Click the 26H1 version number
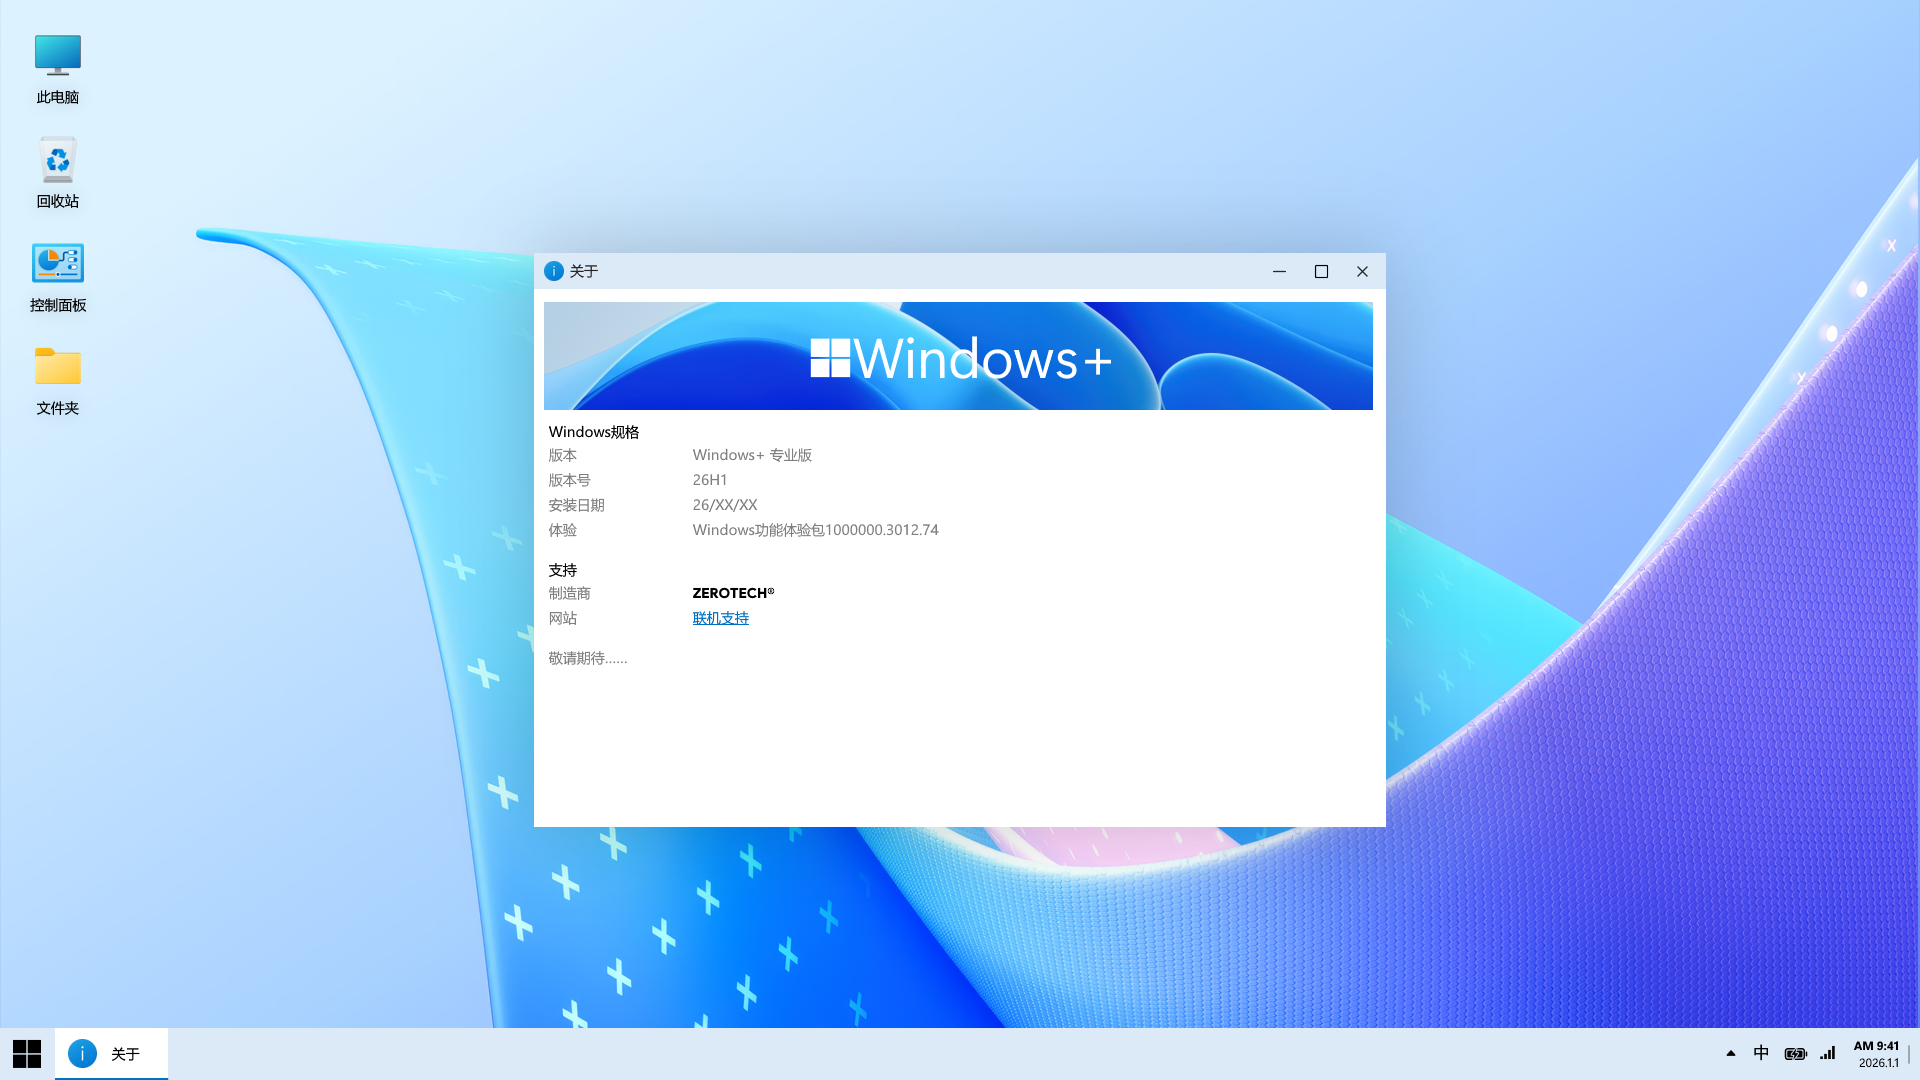 coord(710,480)
